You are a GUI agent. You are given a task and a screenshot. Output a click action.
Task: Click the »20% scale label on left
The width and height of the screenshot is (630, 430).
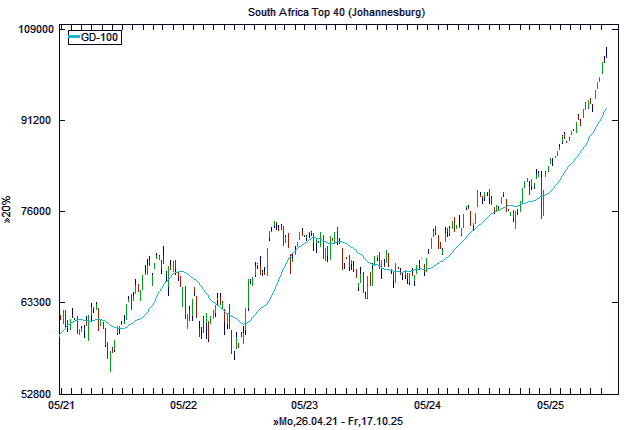[8, 211]
